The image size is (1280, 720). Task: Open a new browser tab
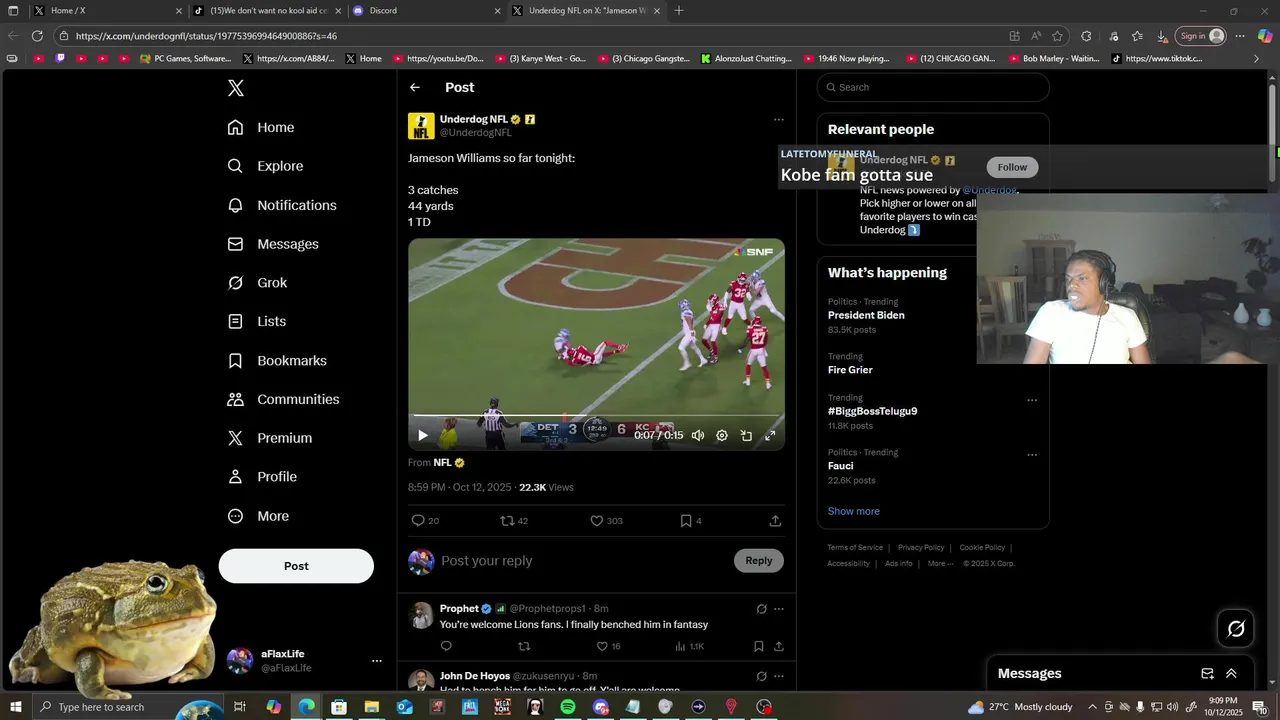click(679, 11)
